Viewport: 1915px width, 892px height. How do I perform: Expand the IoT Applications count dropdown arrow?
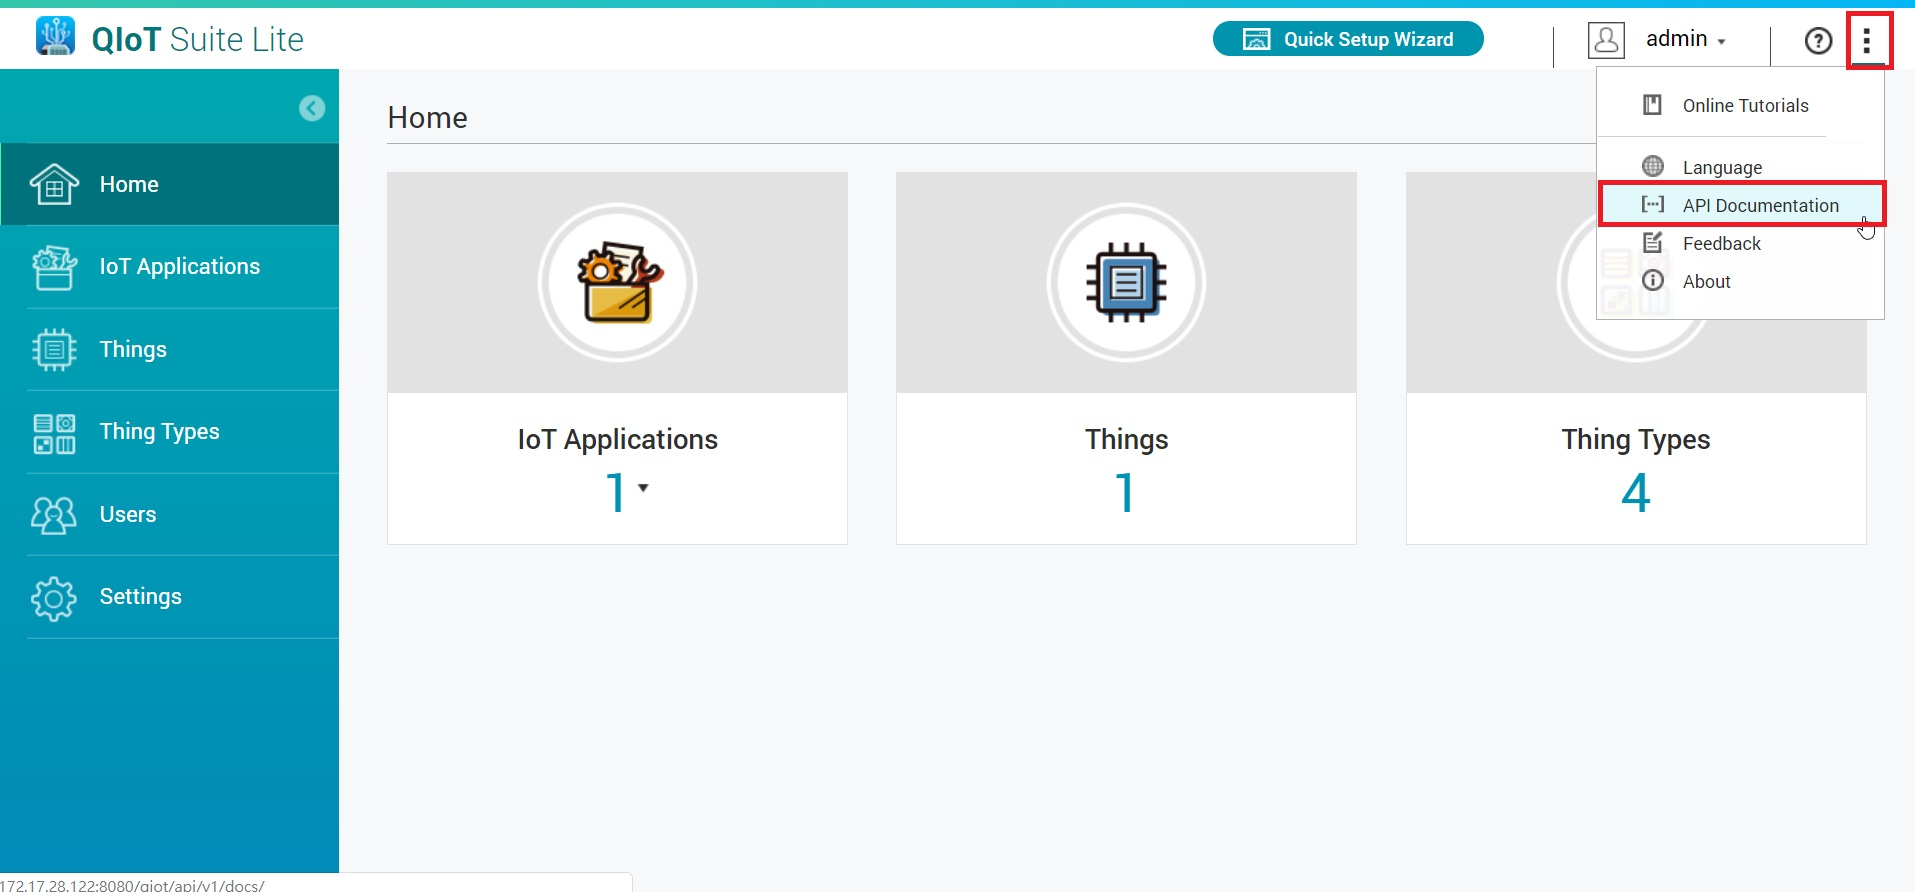643,488
